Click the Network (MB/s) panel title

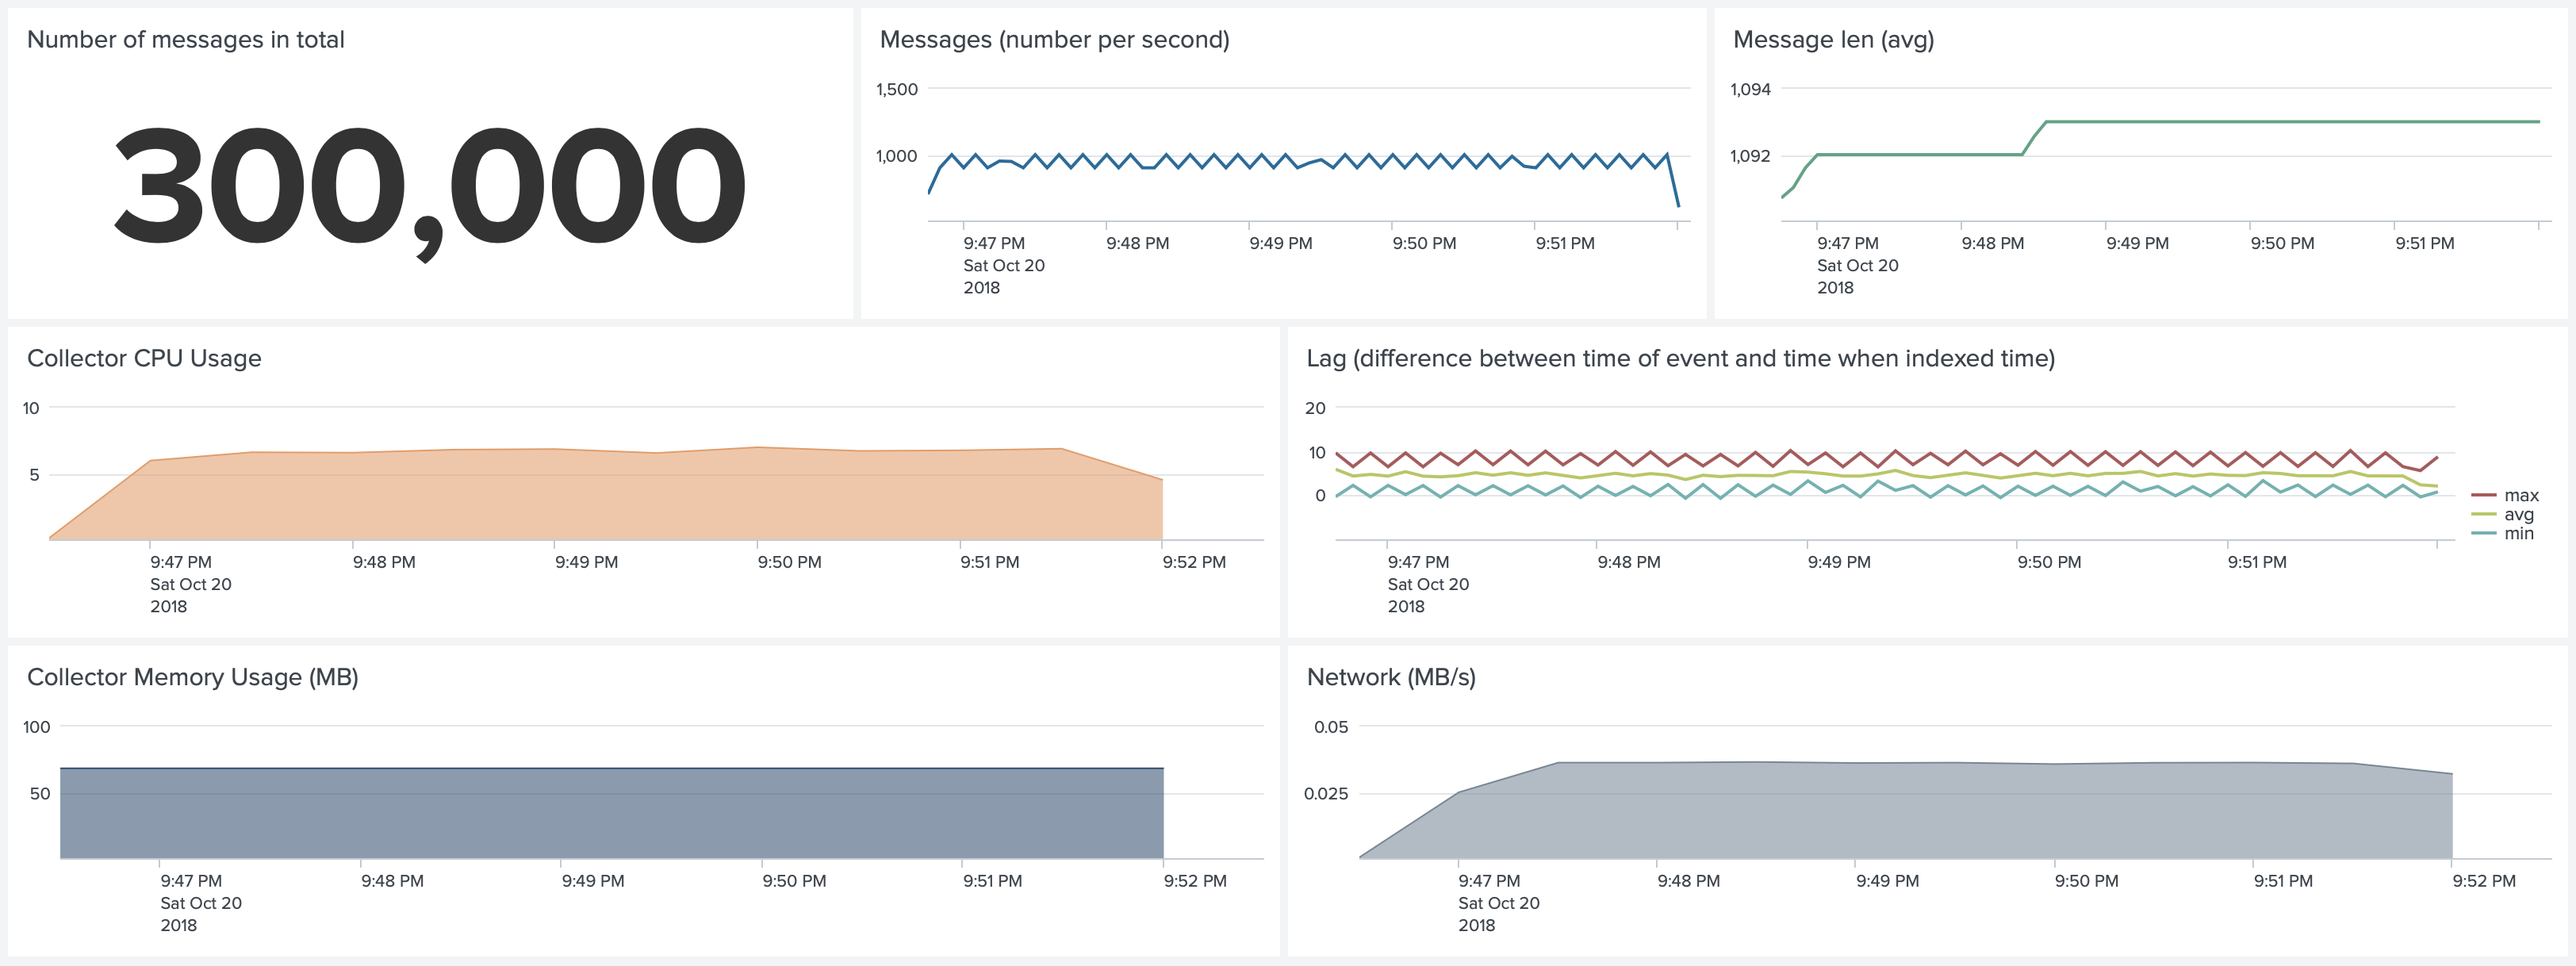(1390, 677)
